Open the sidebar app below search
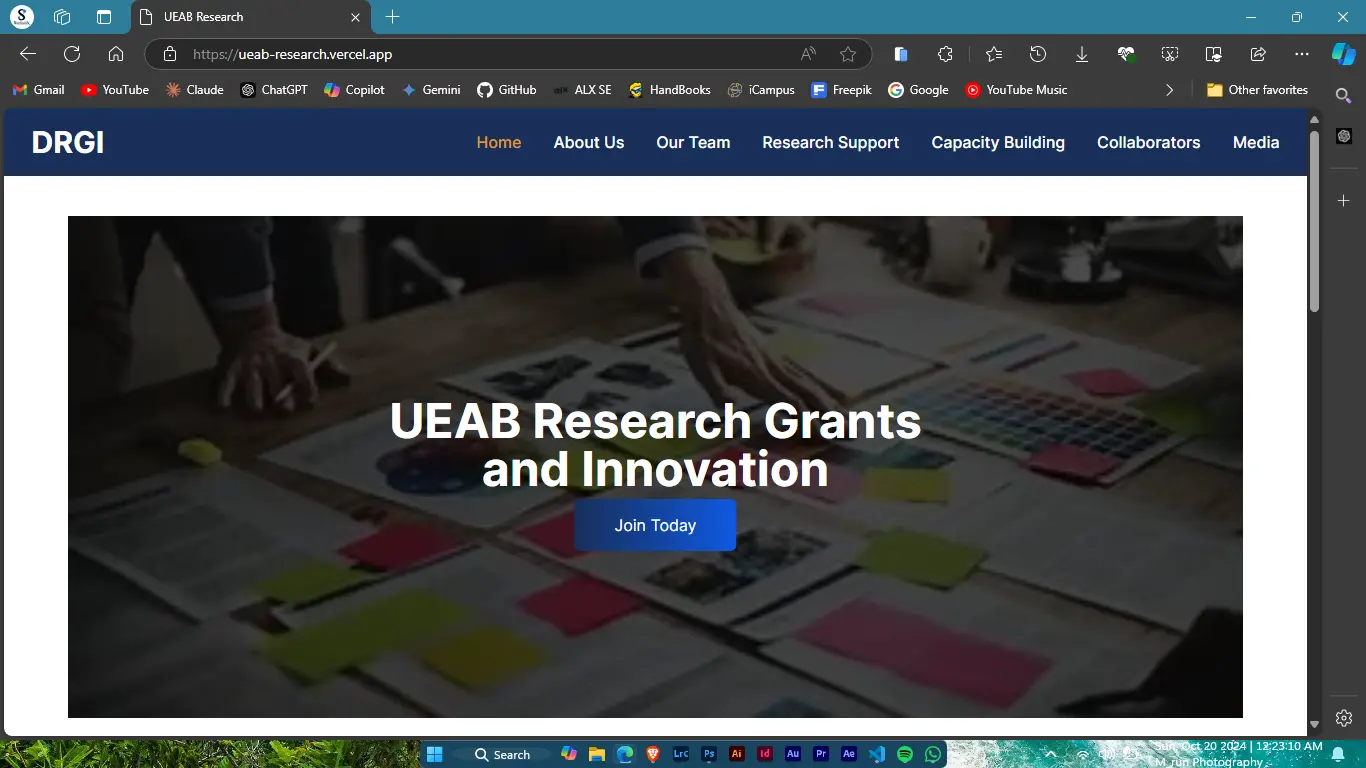Viewport: 1366px width, 768px height. [1344, 136]
